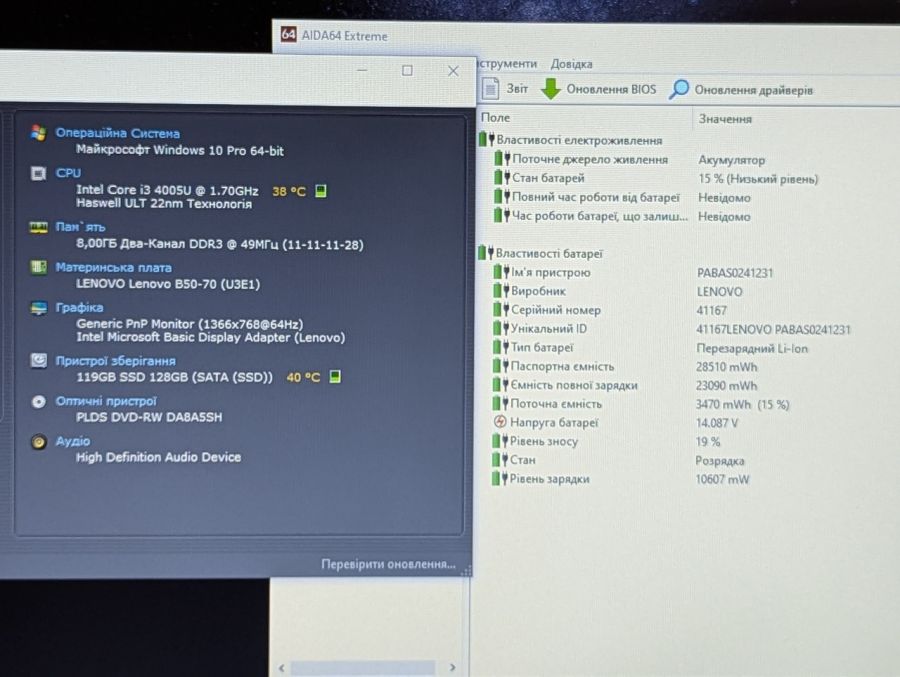Select the Рівень зарядки row label
The image size is (900, 677).
[x=549, y=479]
